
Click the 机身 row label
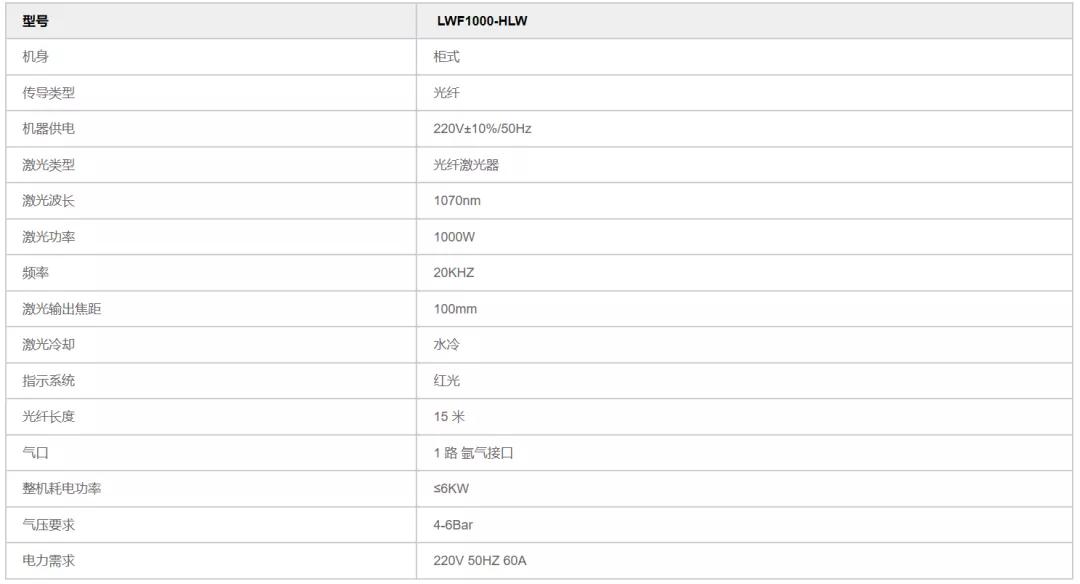tap(35, 57)
